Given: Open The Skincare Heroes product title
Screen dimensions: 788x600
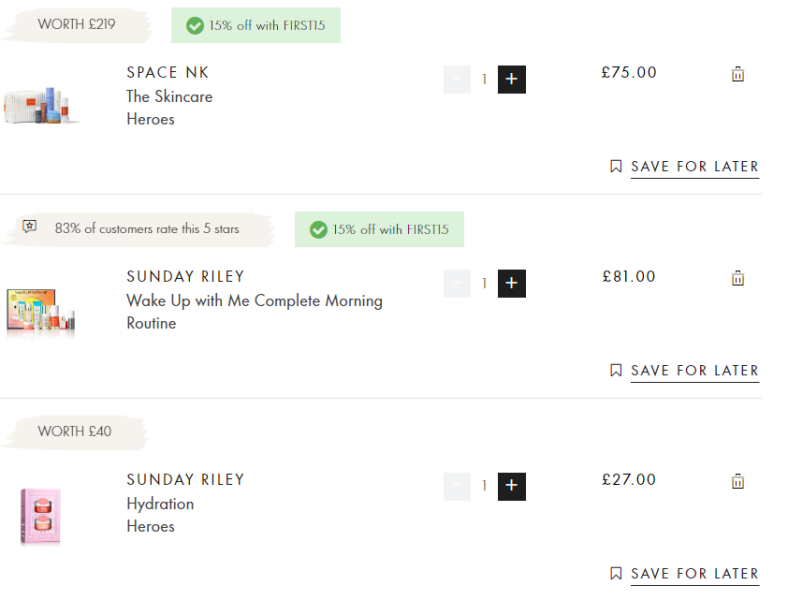Looking at the screenshot, I should (169, 107).
